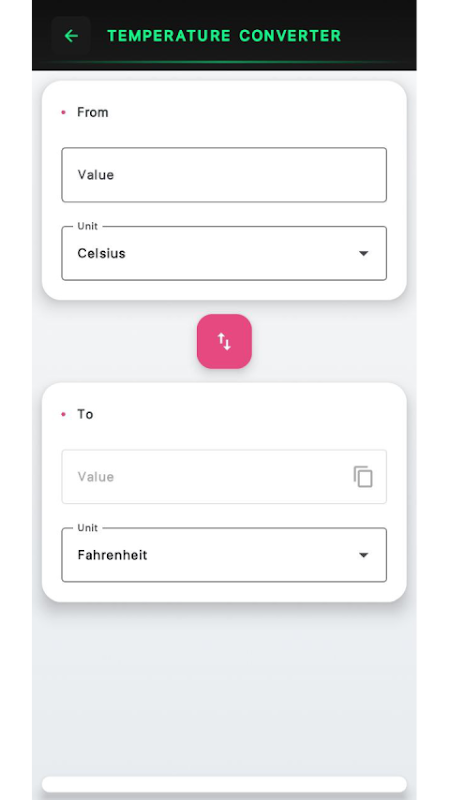Swap the From and To units
This screenshot has height=800, width=450.
tap(224, 341)
